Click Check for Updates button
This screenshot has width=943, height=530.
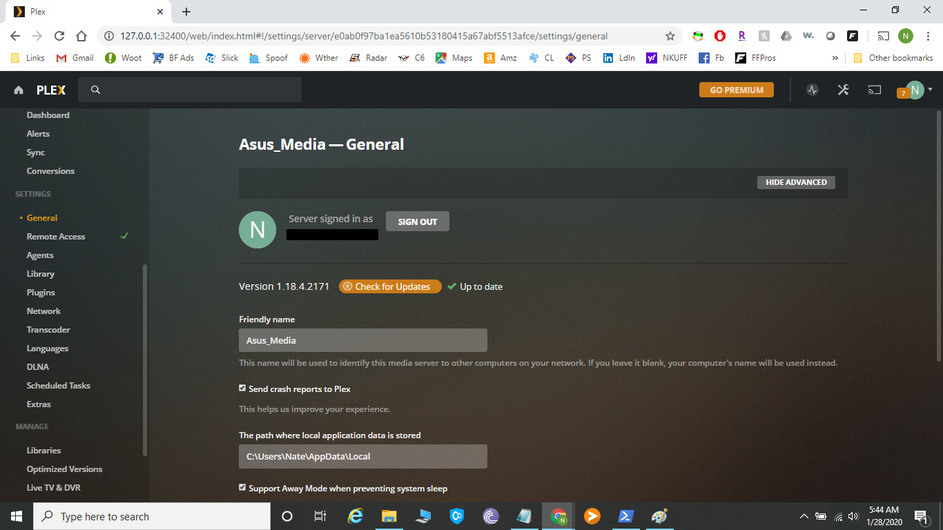[390, 287]
